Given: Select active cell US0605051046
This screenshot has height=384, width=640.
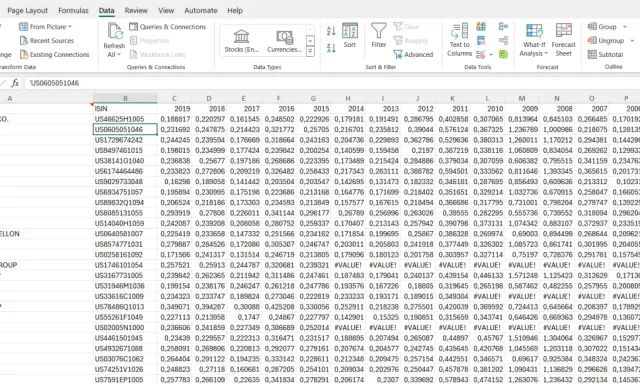Looking at the screenshot, I should coord(125,129).
